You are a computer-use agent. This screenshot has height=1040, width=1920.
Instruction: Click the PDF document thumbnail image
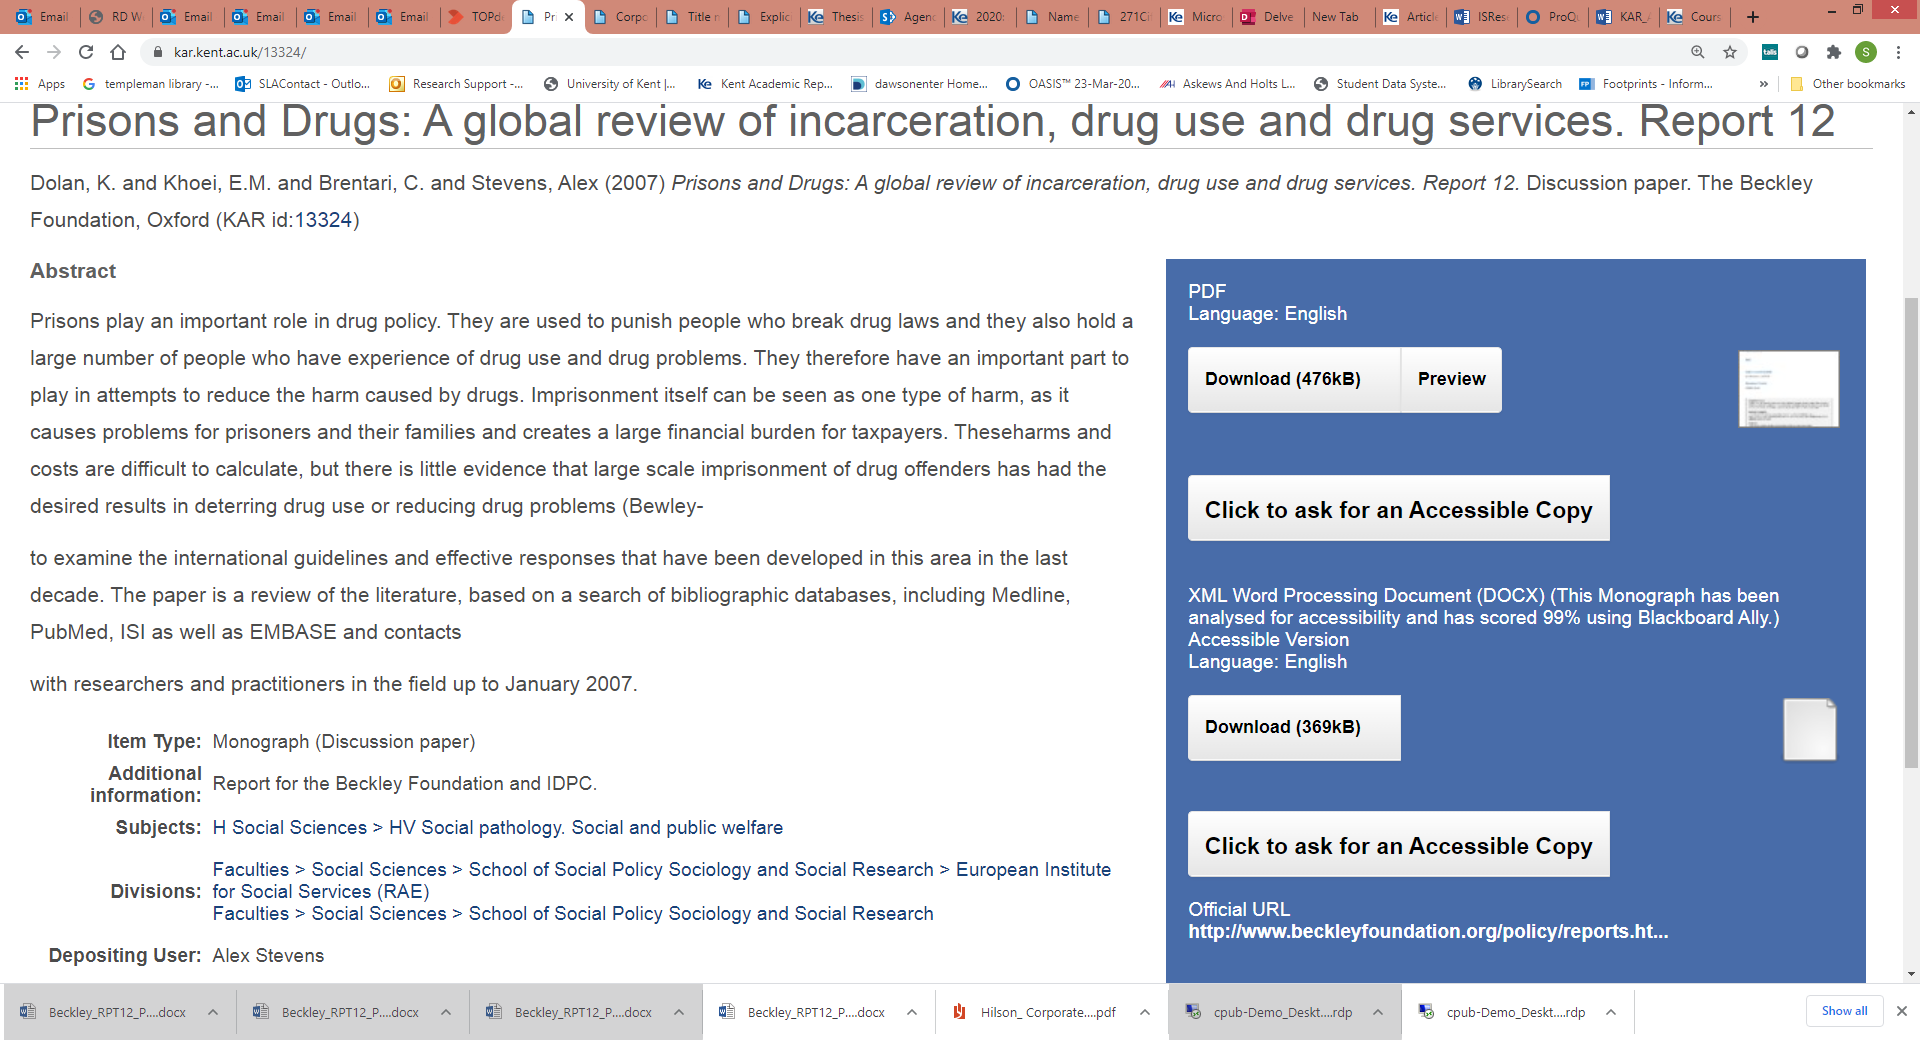click(x=1788, y=389)
